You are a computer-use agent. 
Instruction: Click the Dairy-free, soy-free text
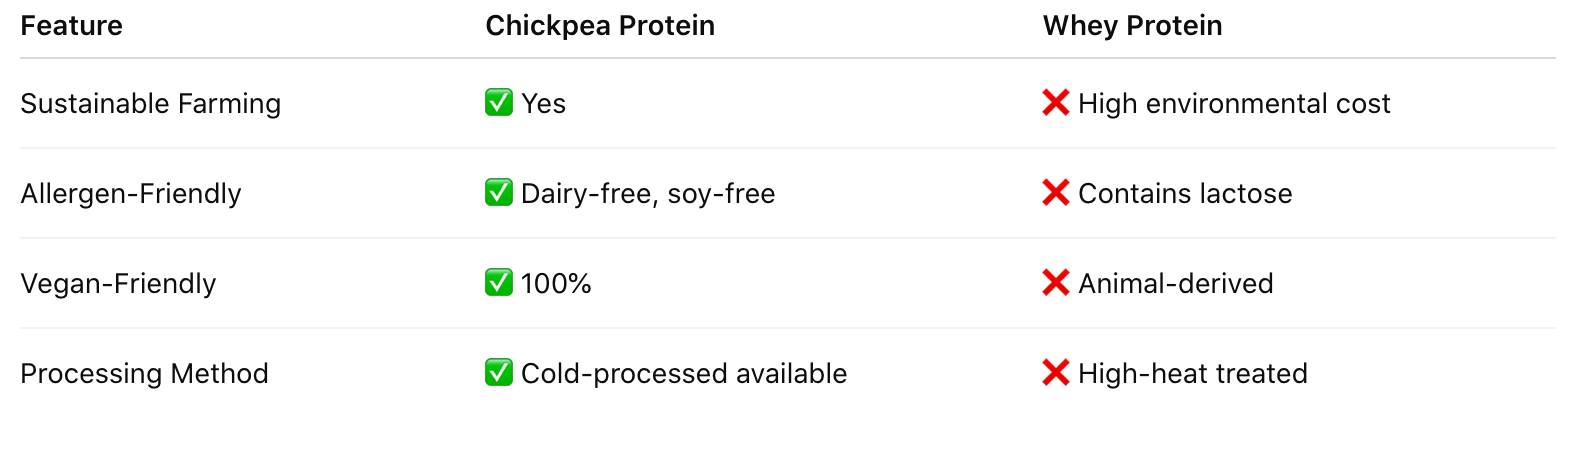point(648,193)
